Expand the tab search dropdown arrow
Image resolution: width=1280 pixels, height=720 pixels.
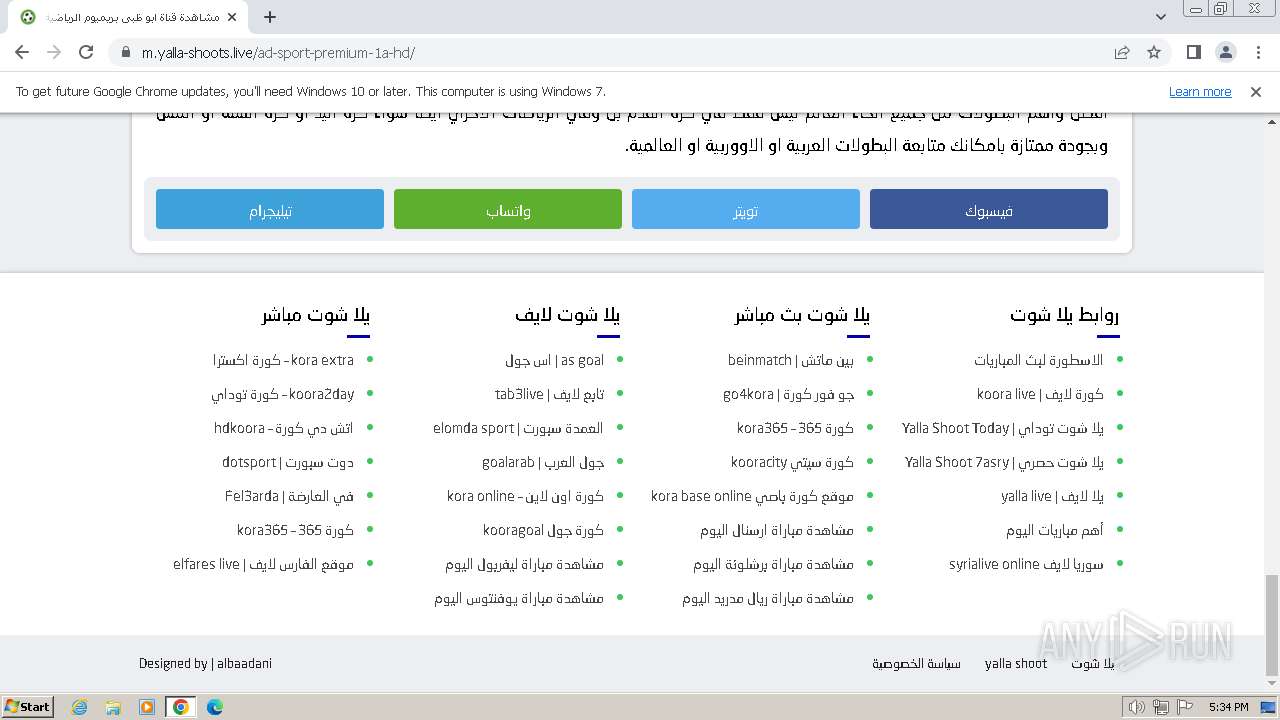coord(1160,17)
